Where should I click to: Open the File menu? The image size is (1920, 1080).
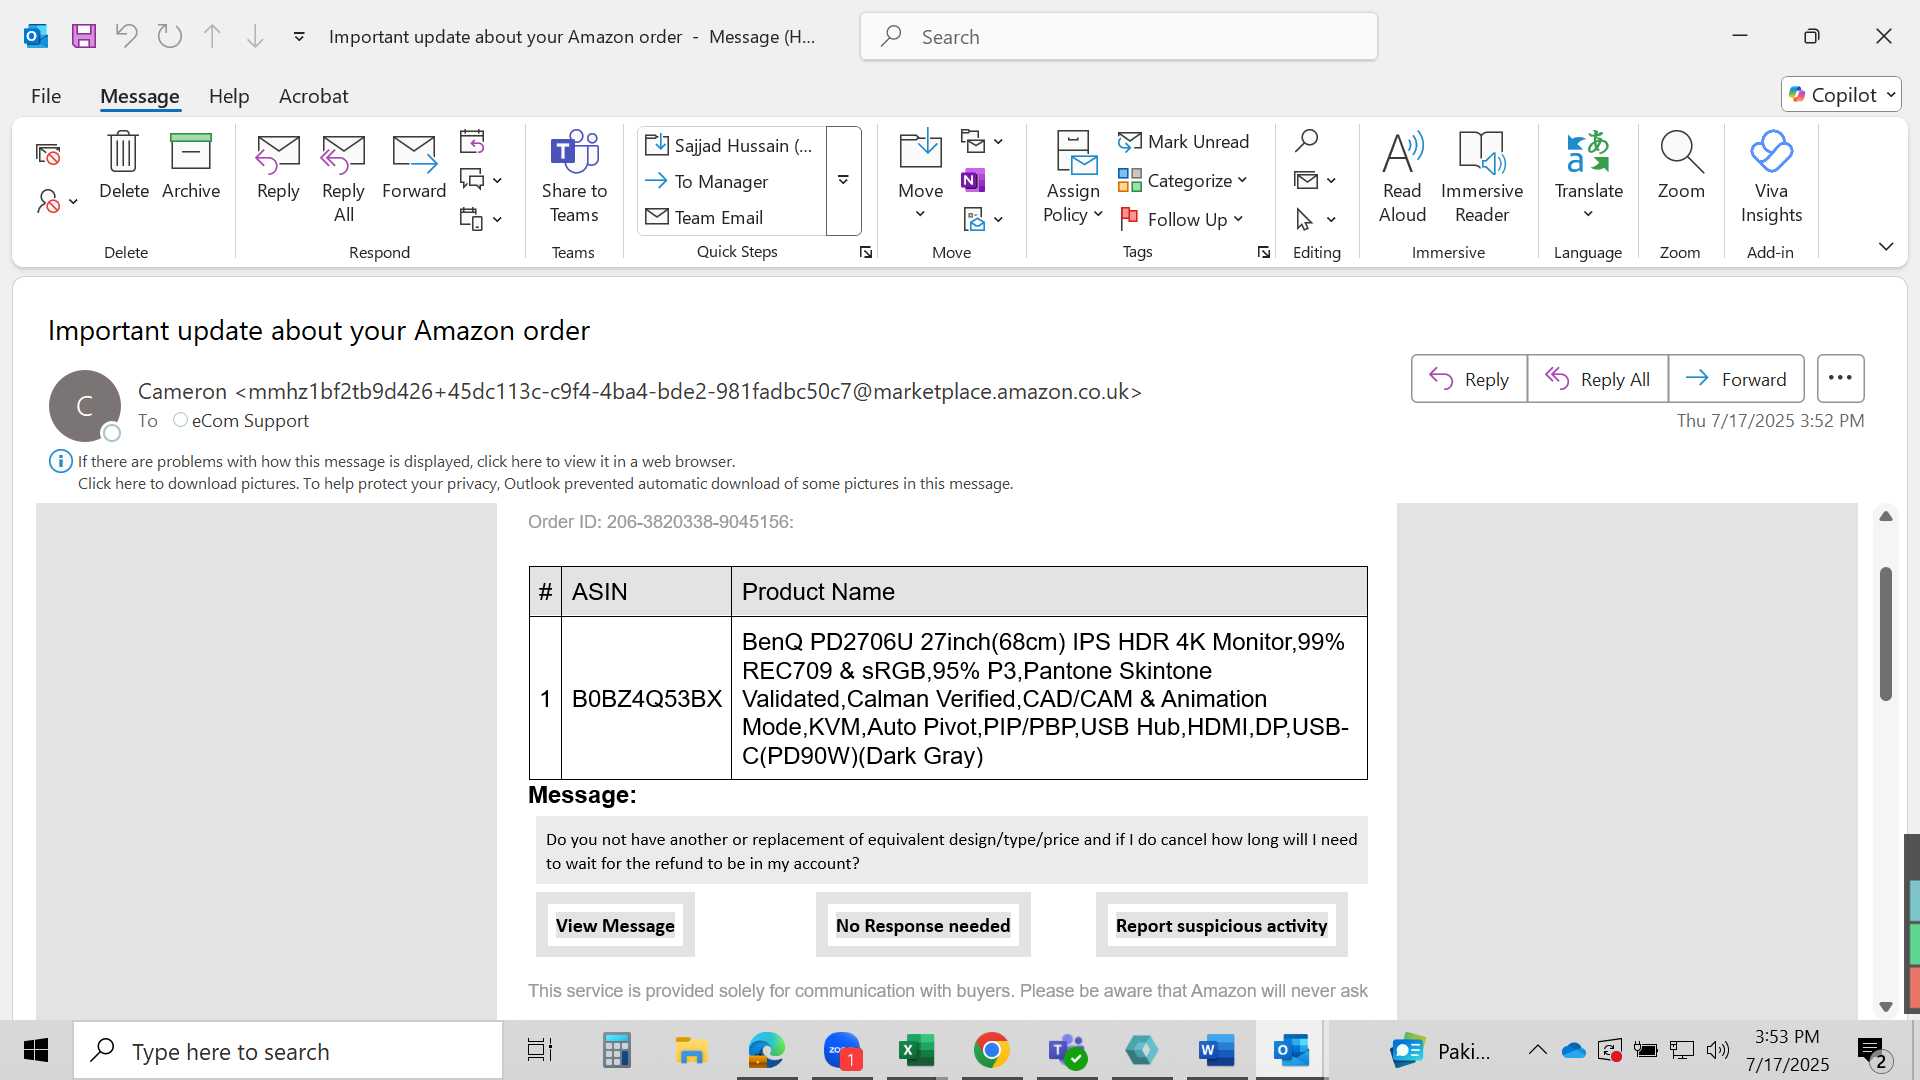coord(46,96)
